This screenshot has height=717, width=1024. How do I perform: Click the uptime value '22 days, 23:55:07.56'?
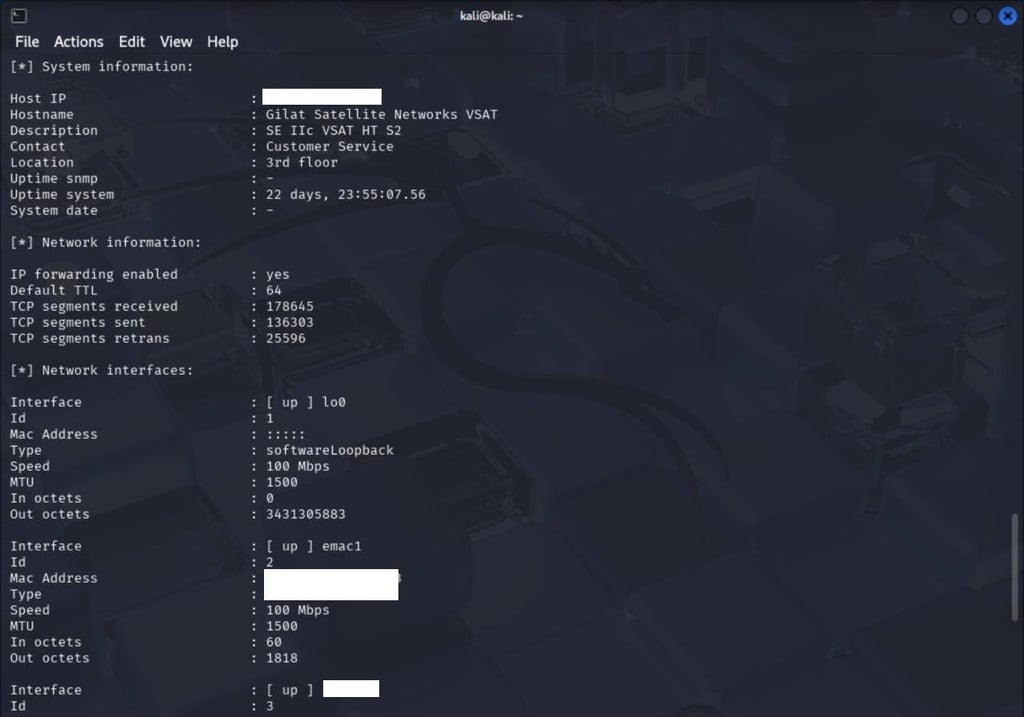(345, 195)
